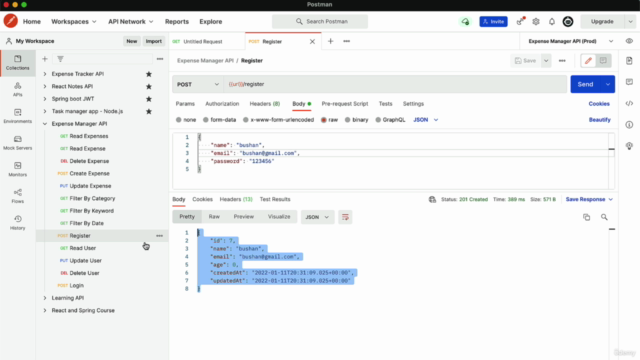This screenshot has height=360, width=640.
Task: Toggle star on Spring boot JWT
Action: click(x=149, y=99)
